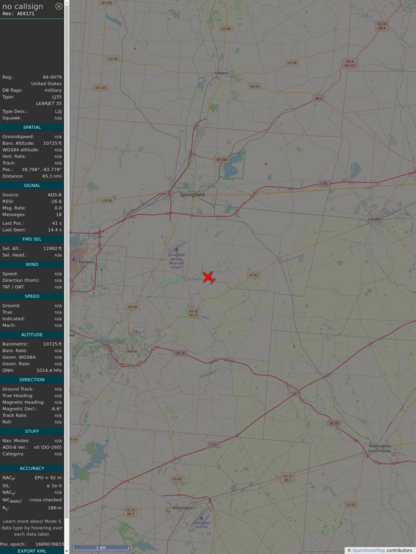Select the red Learjet aircraft marker
The height and width of the screenshot is (554, 416).
(209, 277)
